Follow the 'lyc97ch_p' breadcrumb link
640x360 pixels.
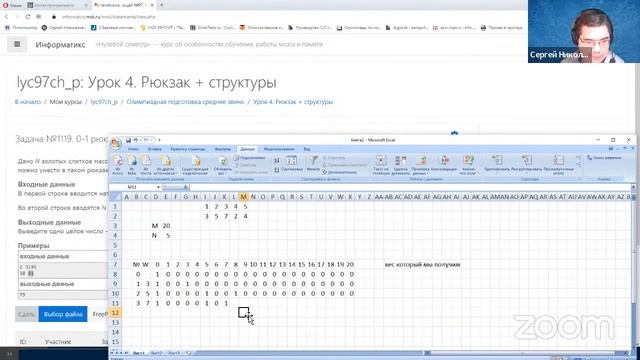pos(104,102)
